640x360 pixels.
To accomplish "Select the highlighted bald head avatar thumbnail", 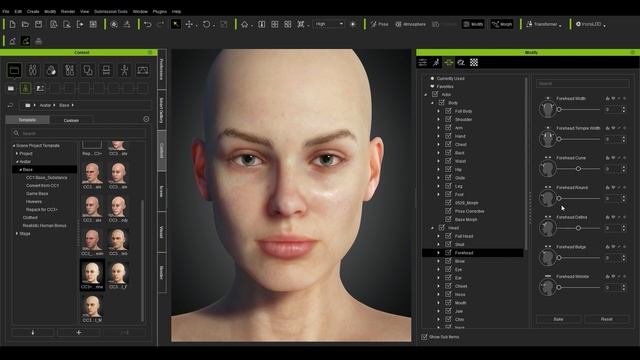I will 92,275.
